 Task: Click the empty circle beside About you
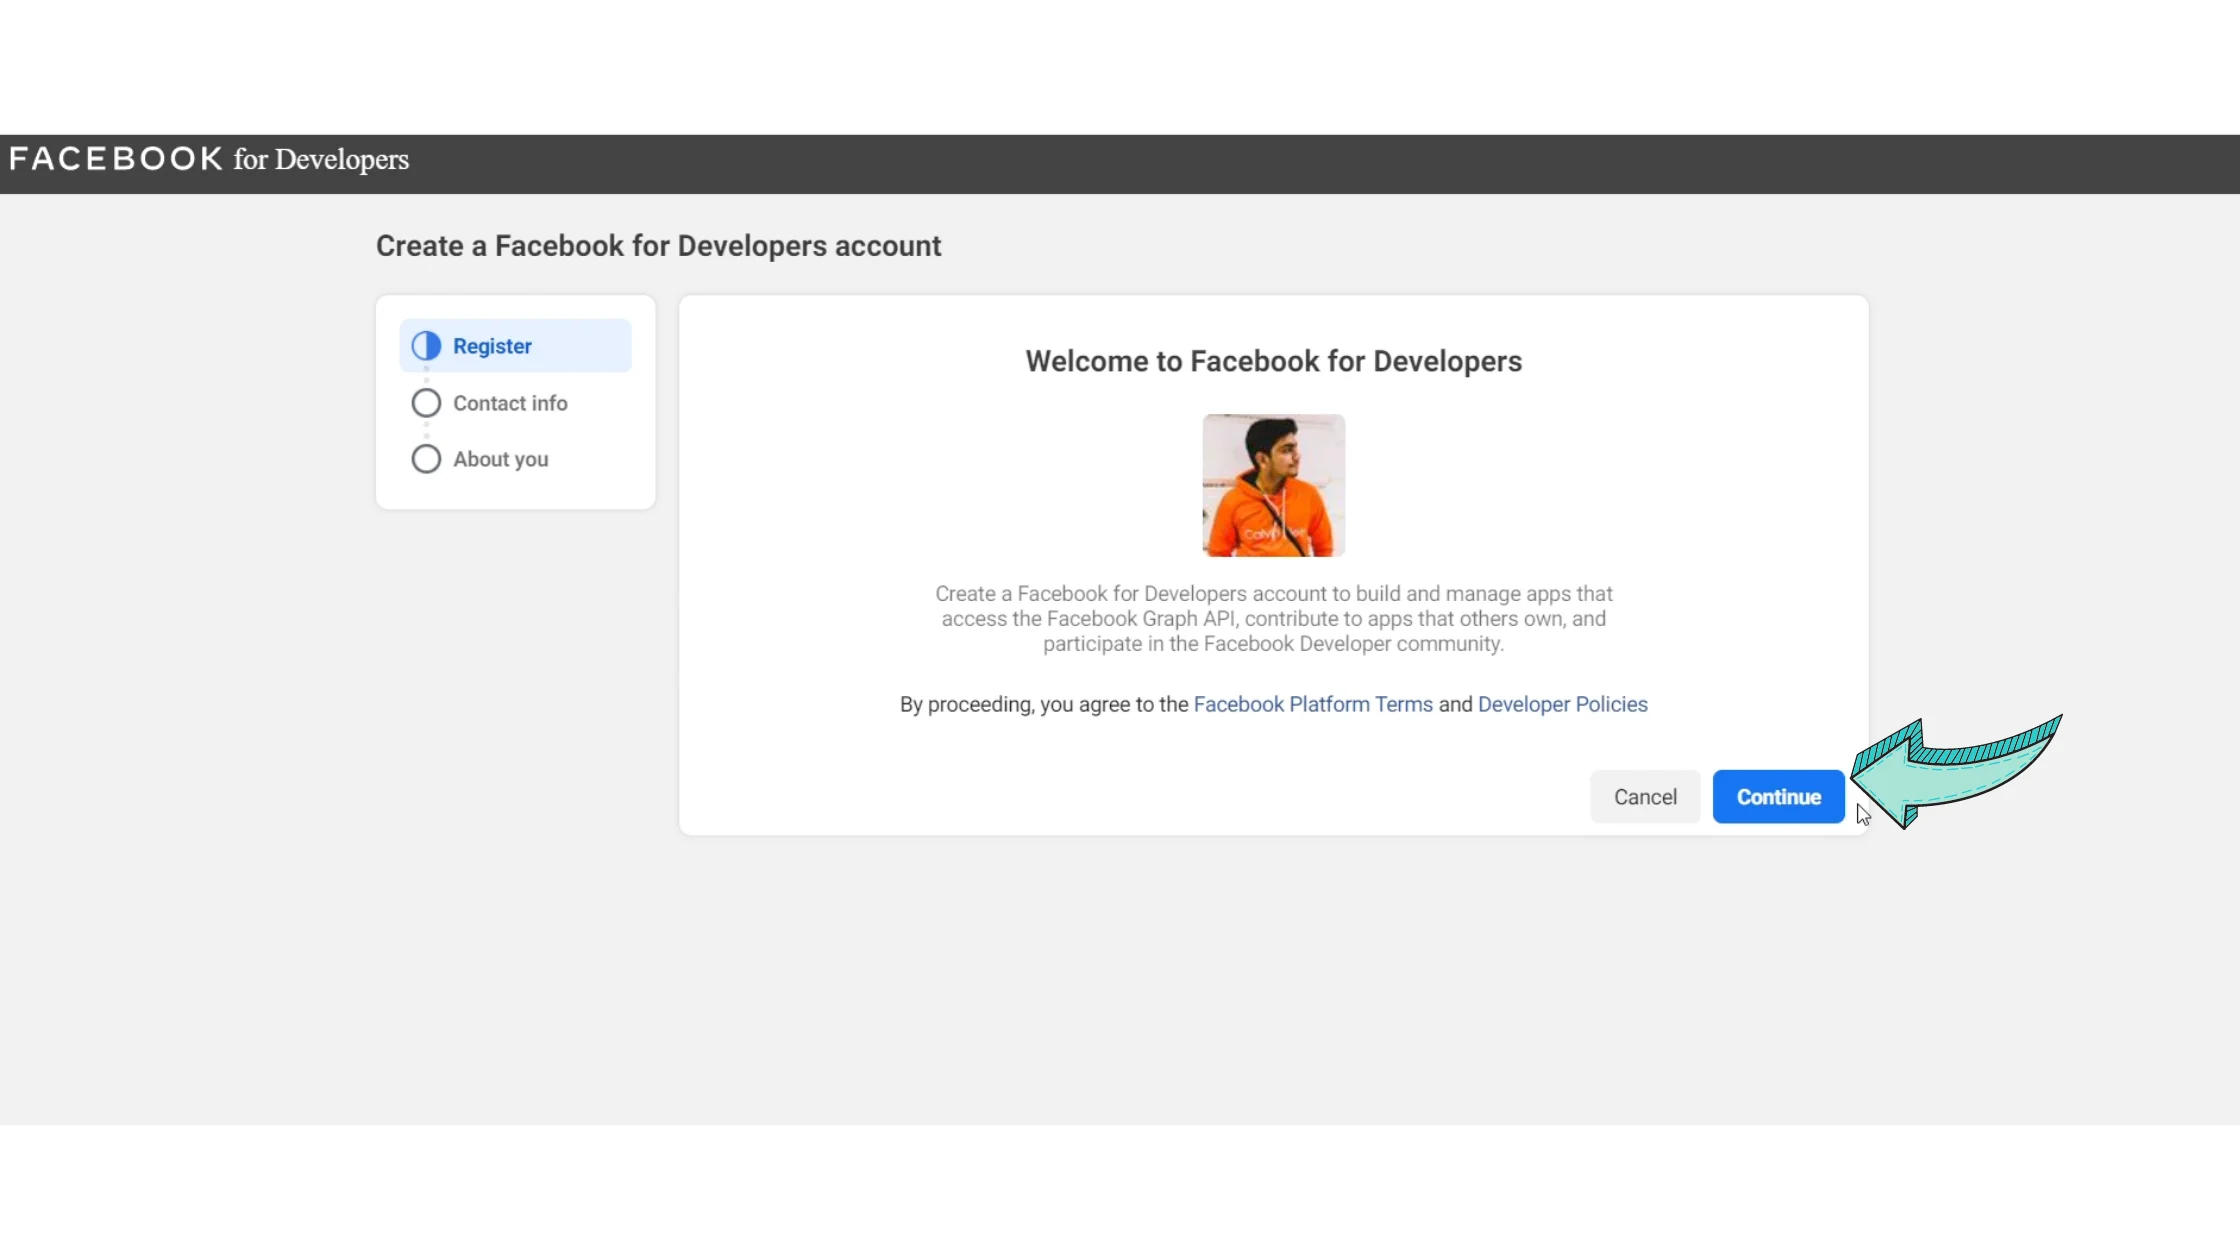tap(426, 459)
